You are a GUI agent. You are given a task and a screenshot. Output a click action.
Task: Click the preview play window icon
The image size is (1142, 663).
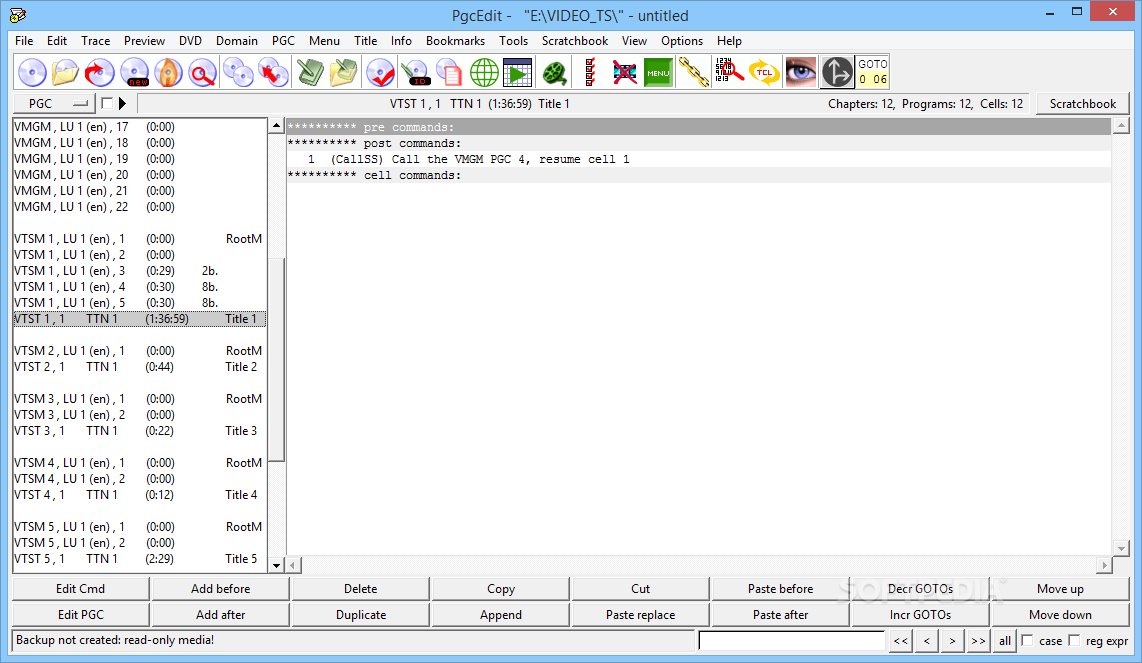[x=518, y=72]
